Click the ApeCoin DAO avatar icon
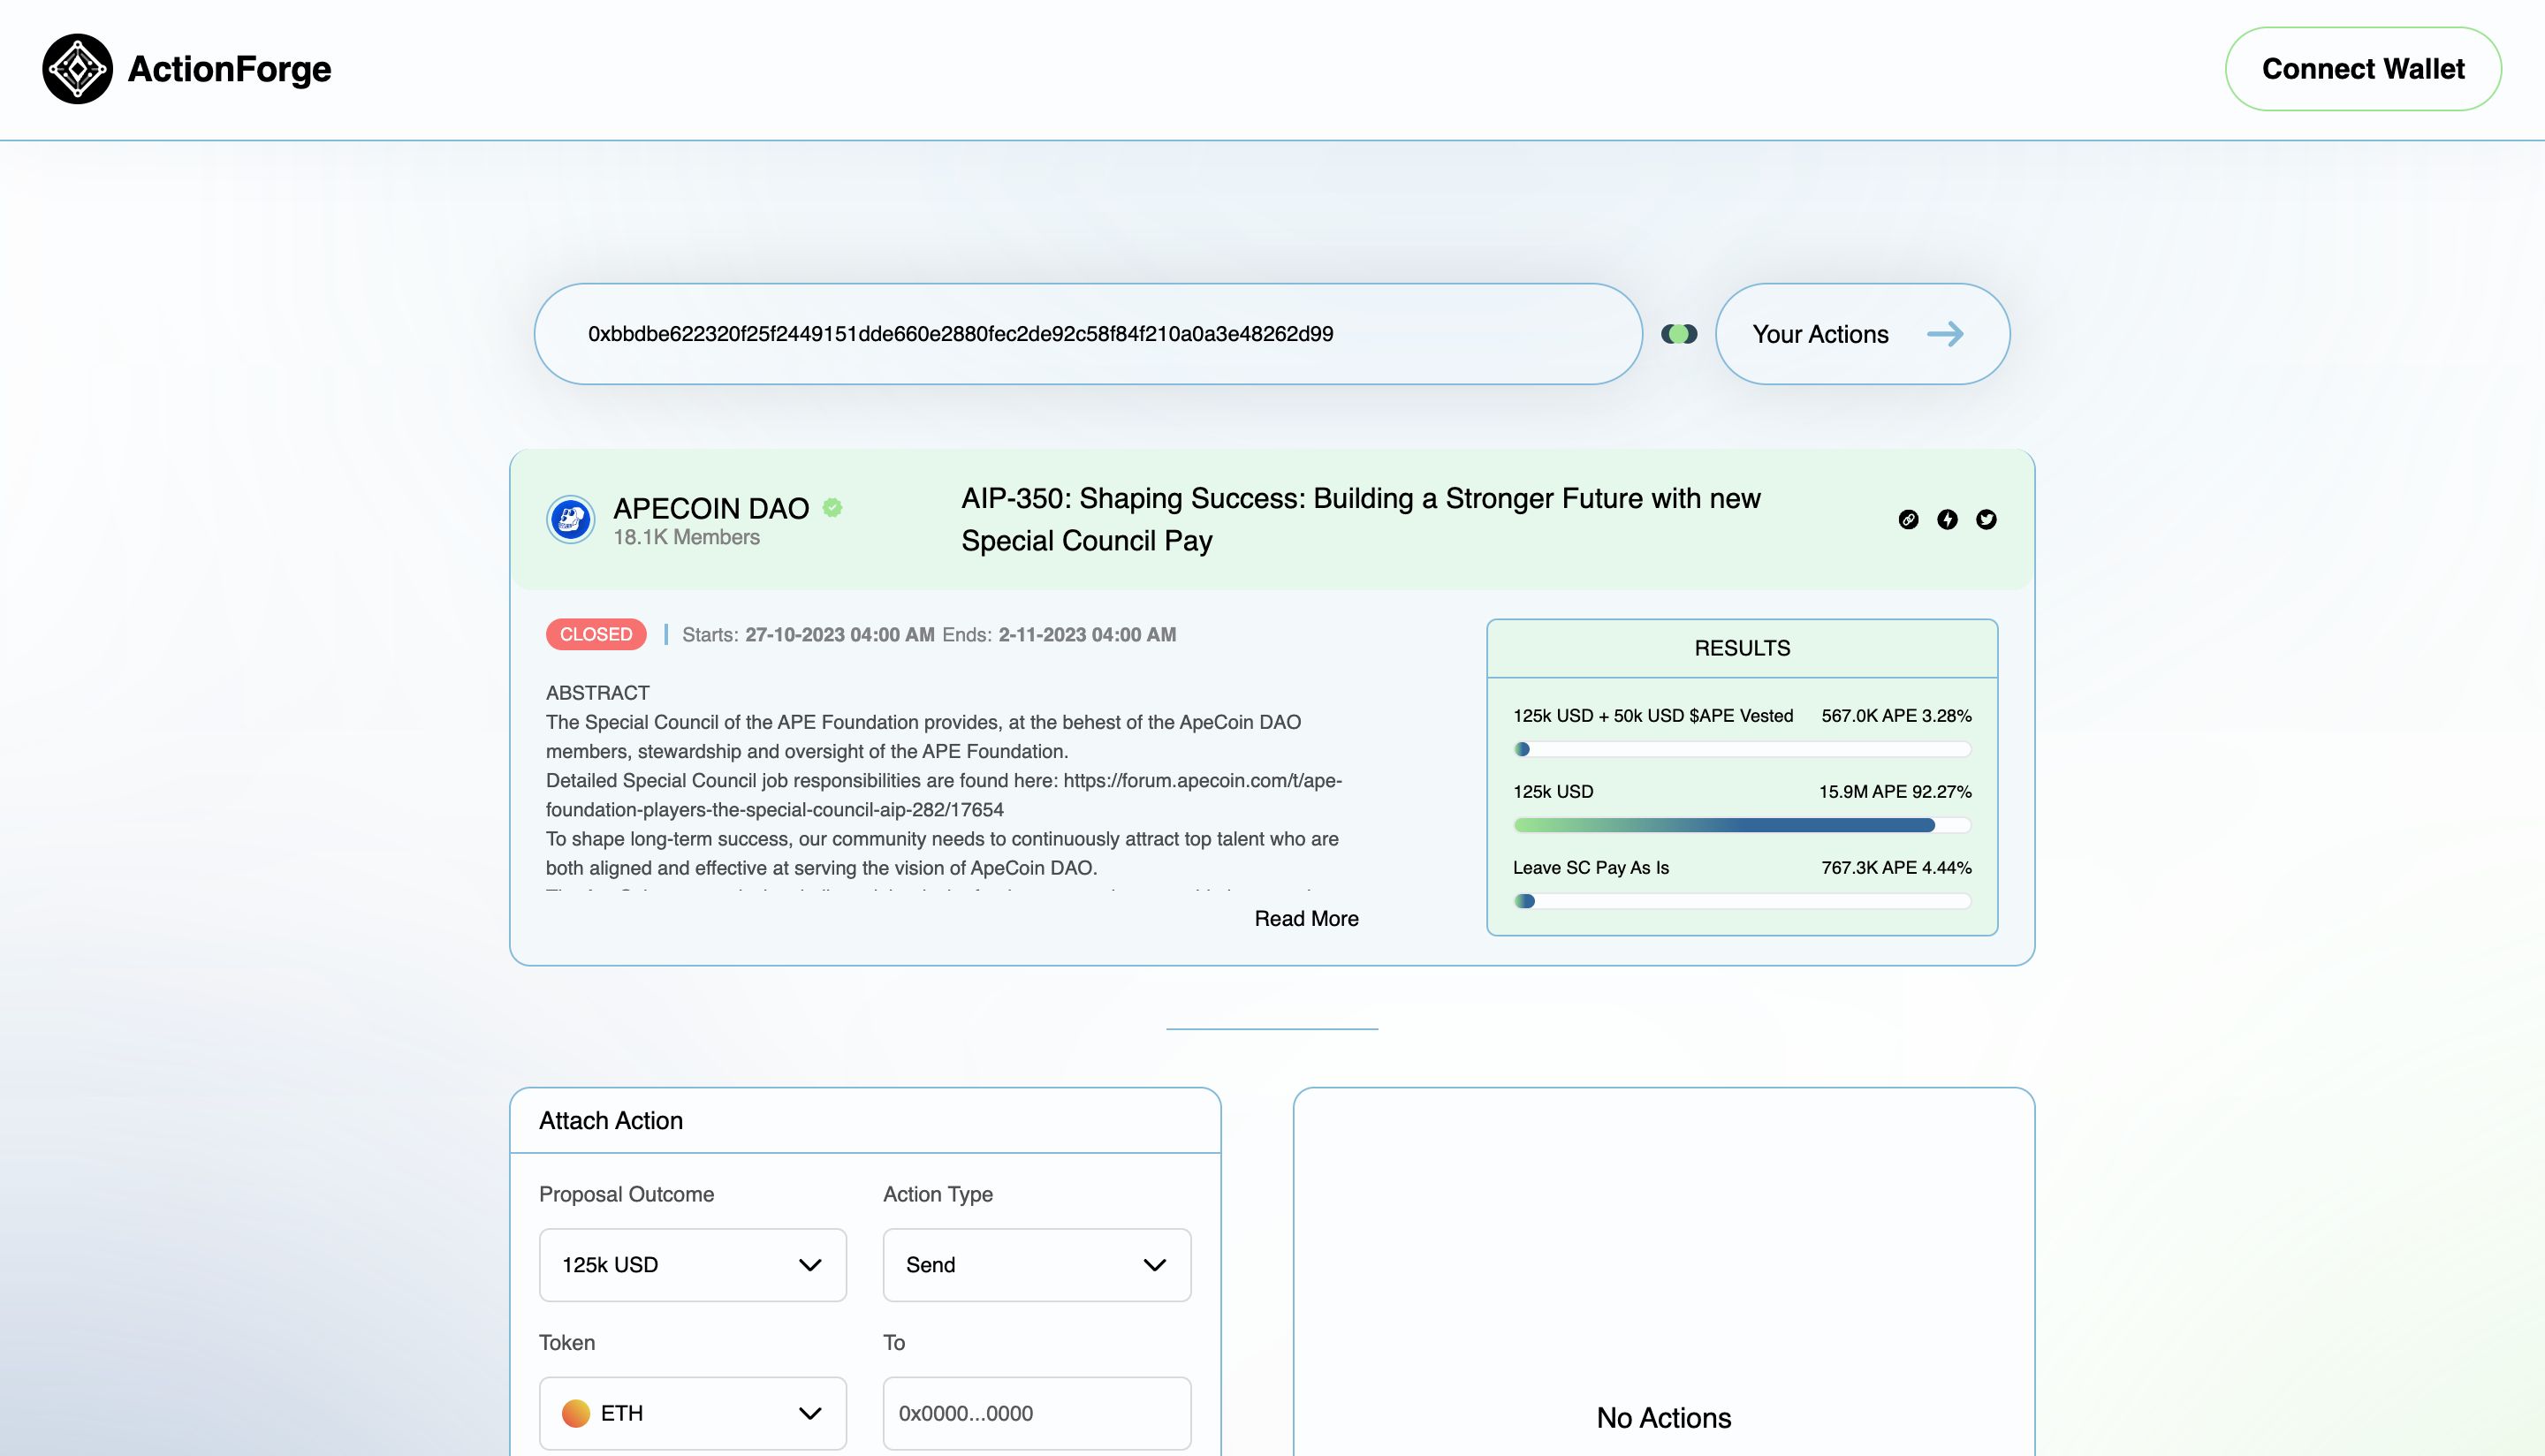Viewport: 2545px width, 1456px height. point(571,519)
